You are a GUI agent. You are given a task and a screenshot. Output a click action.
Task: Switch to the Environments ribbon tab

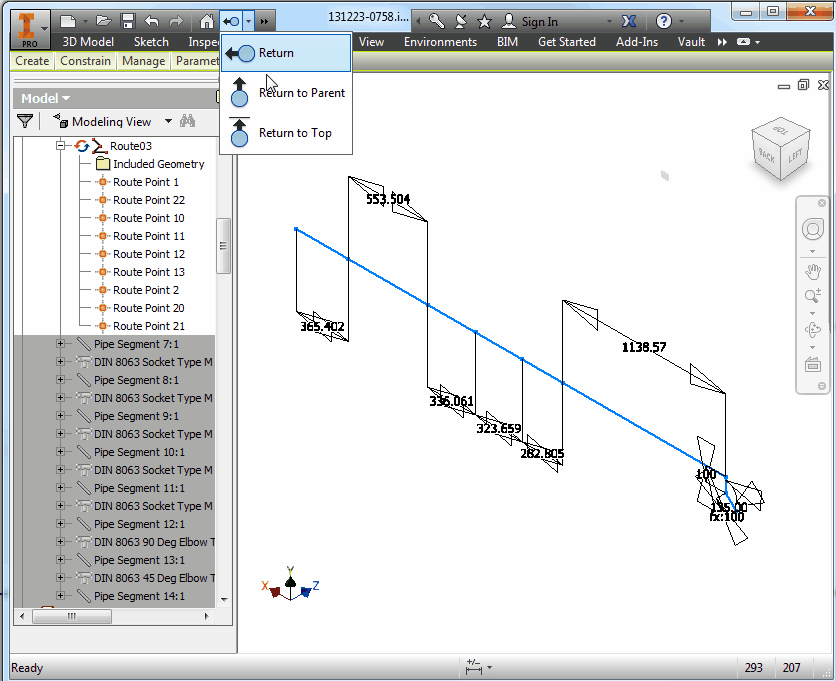(x=440, y=42)
